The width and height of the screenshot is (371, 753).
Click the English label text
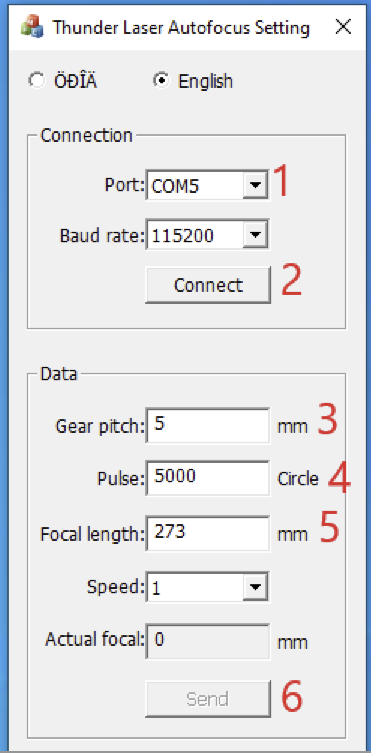point(205,81)
